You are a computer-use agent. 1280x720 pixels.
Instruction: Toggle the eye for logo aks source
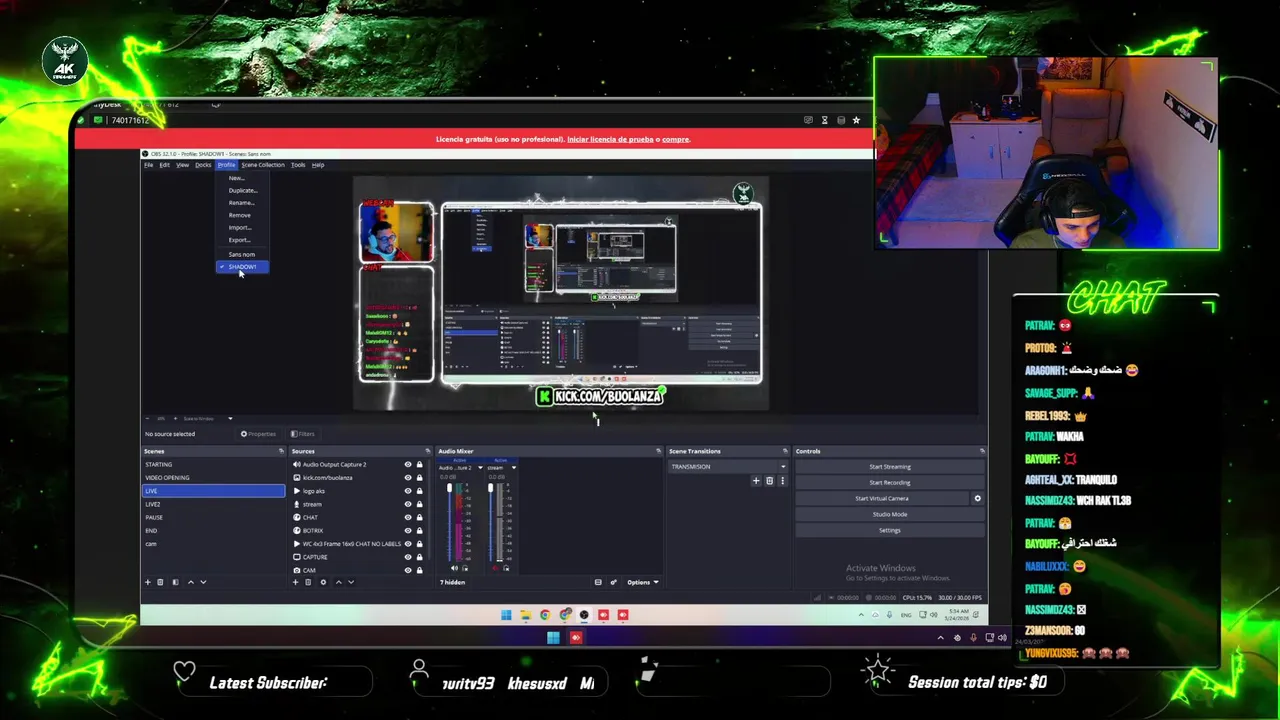pyautogui.click(x=407, y=491)
